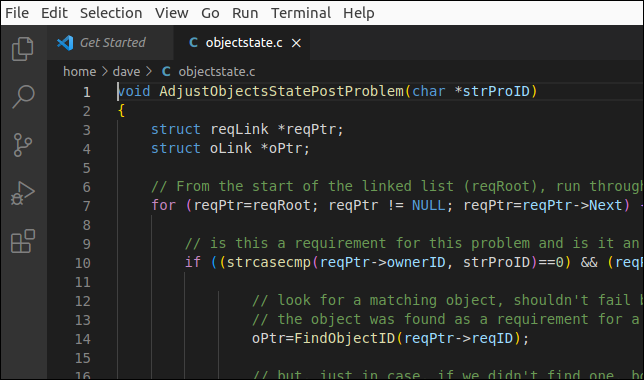Click 'reqPtr->ownerID' on line 10
This screenshot has height=380, width=644.
click(x=382, y=262)
